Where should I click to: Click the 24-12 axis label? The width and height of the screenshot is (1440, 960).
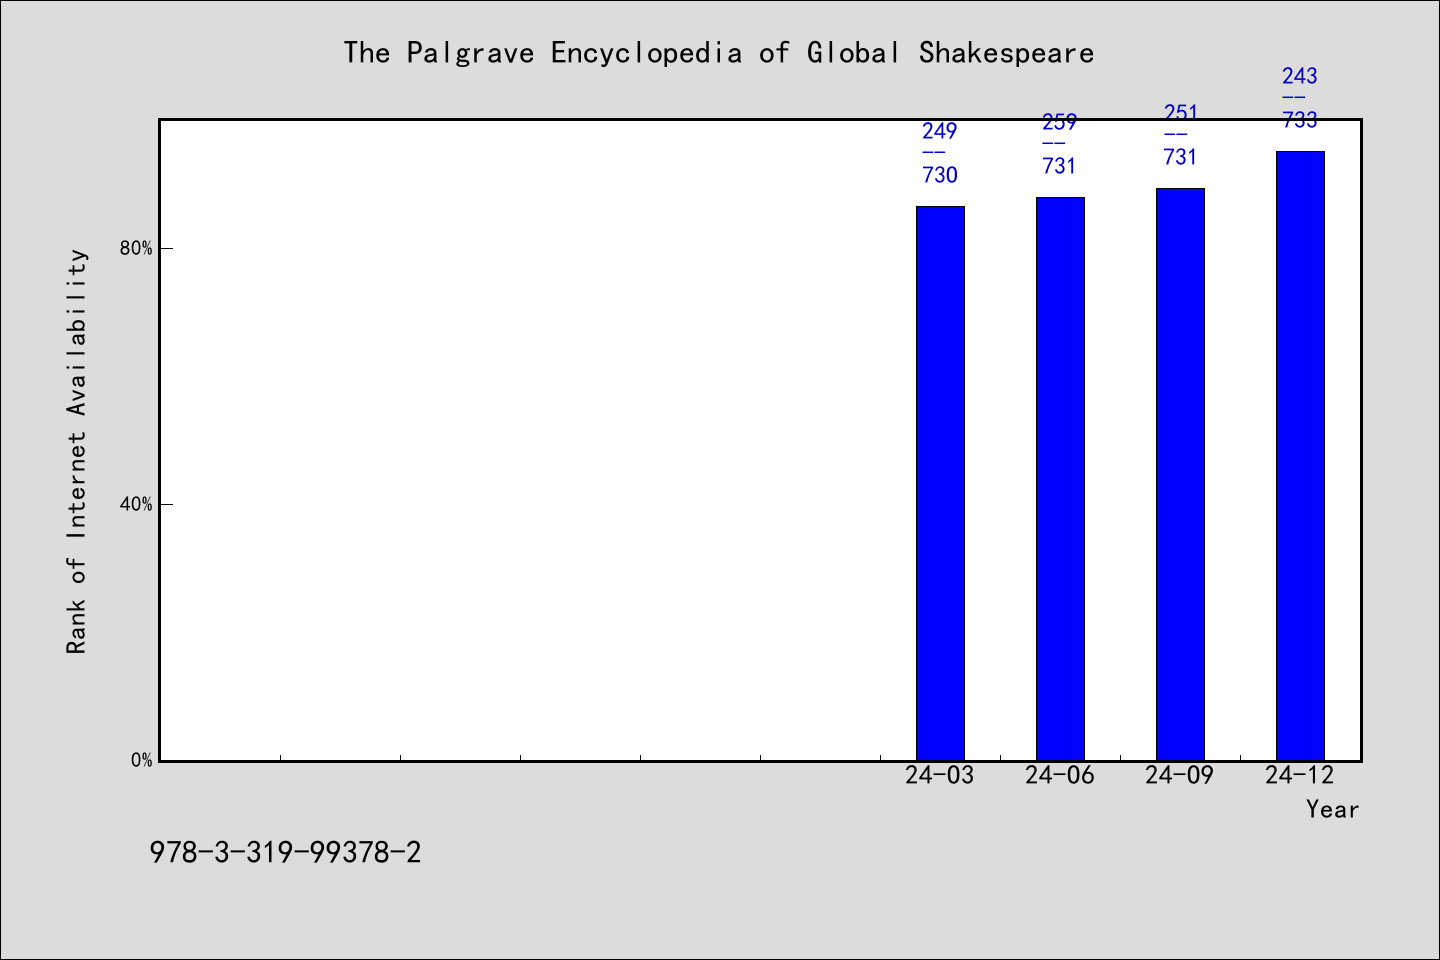coord(1300,775)
